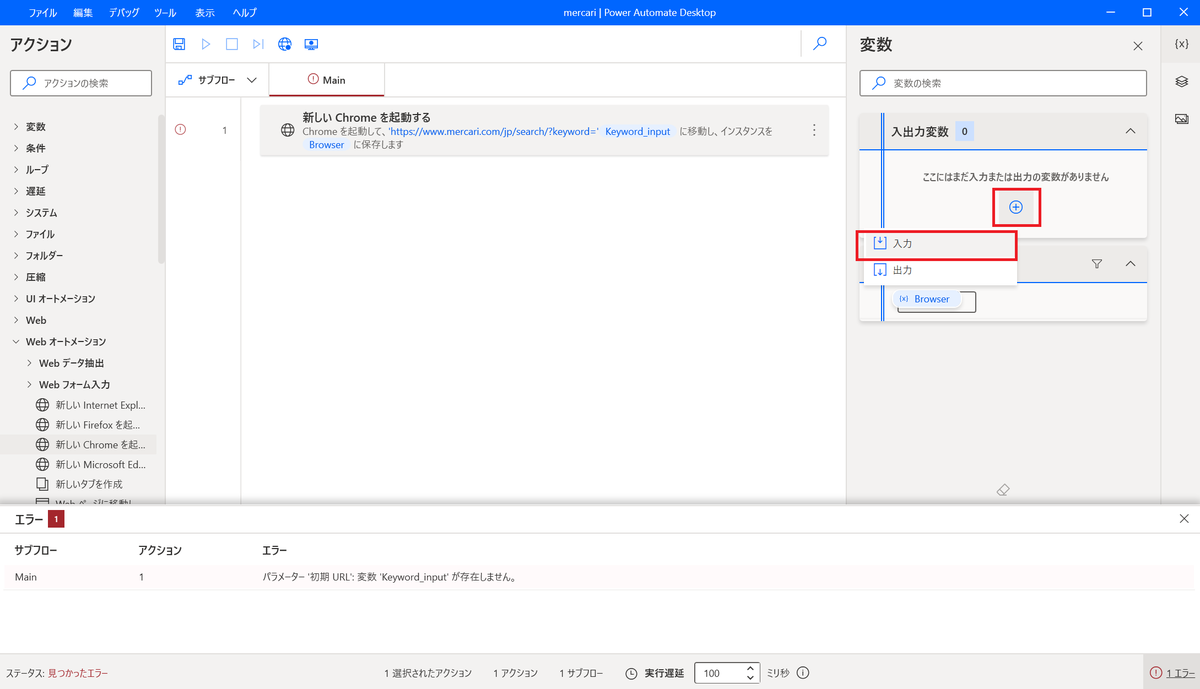This screenshot has height=689, width=1200.
Task: Click the アクションの検索 search field
Action: pyautogui.click(x=81, y=83)
